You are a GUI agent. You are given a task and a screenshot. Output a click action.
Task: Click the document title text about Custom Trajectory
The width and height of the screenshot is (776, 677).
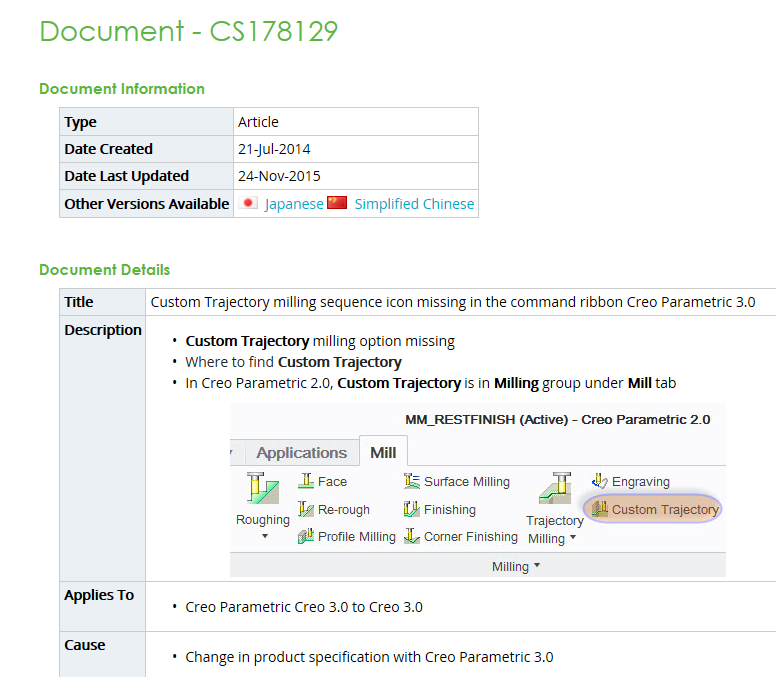453,302
